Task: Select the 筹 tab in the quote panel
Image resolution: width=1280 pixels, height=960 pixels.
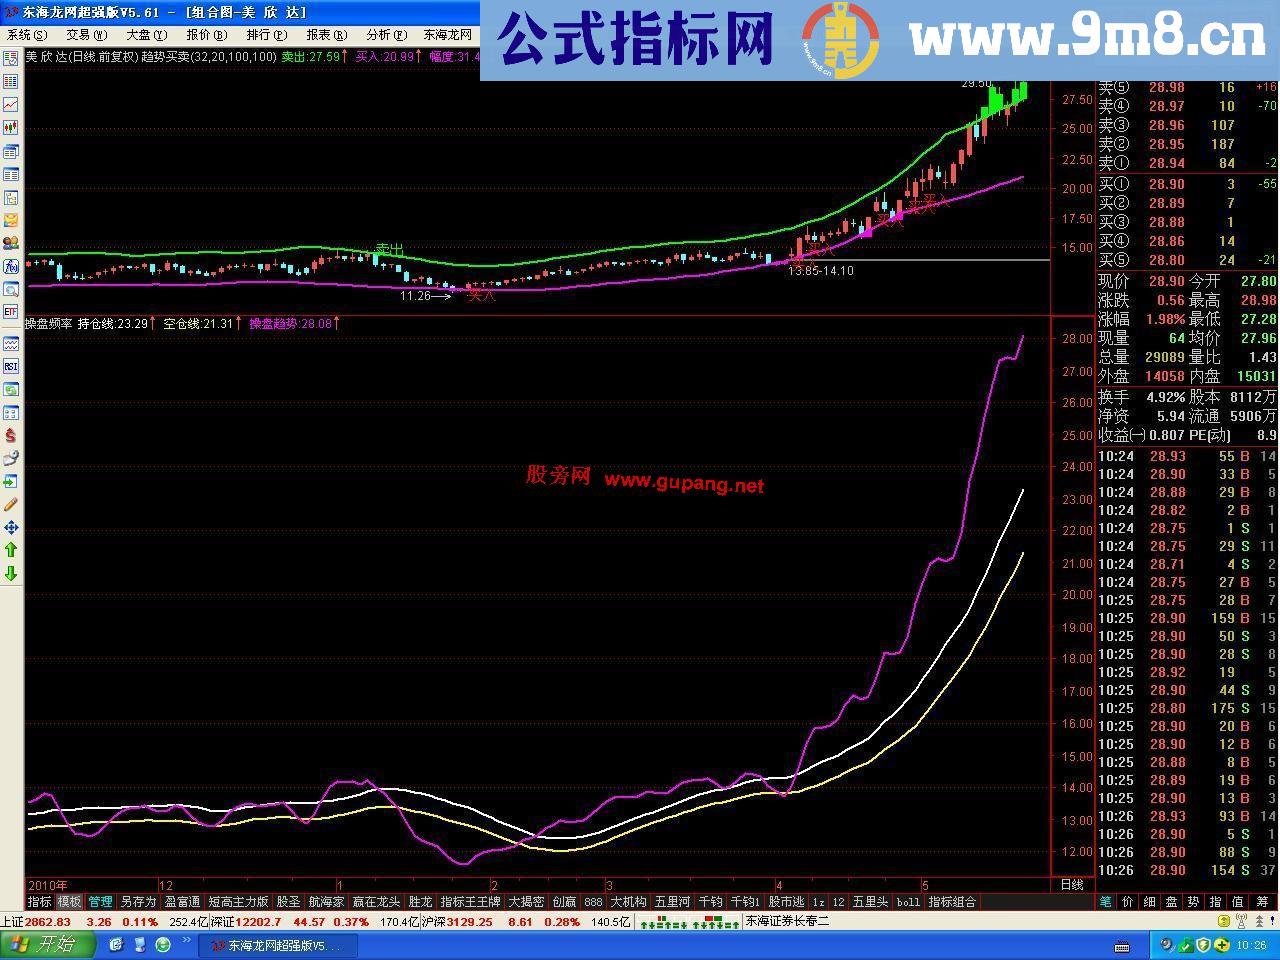Action: point(1262,902)
